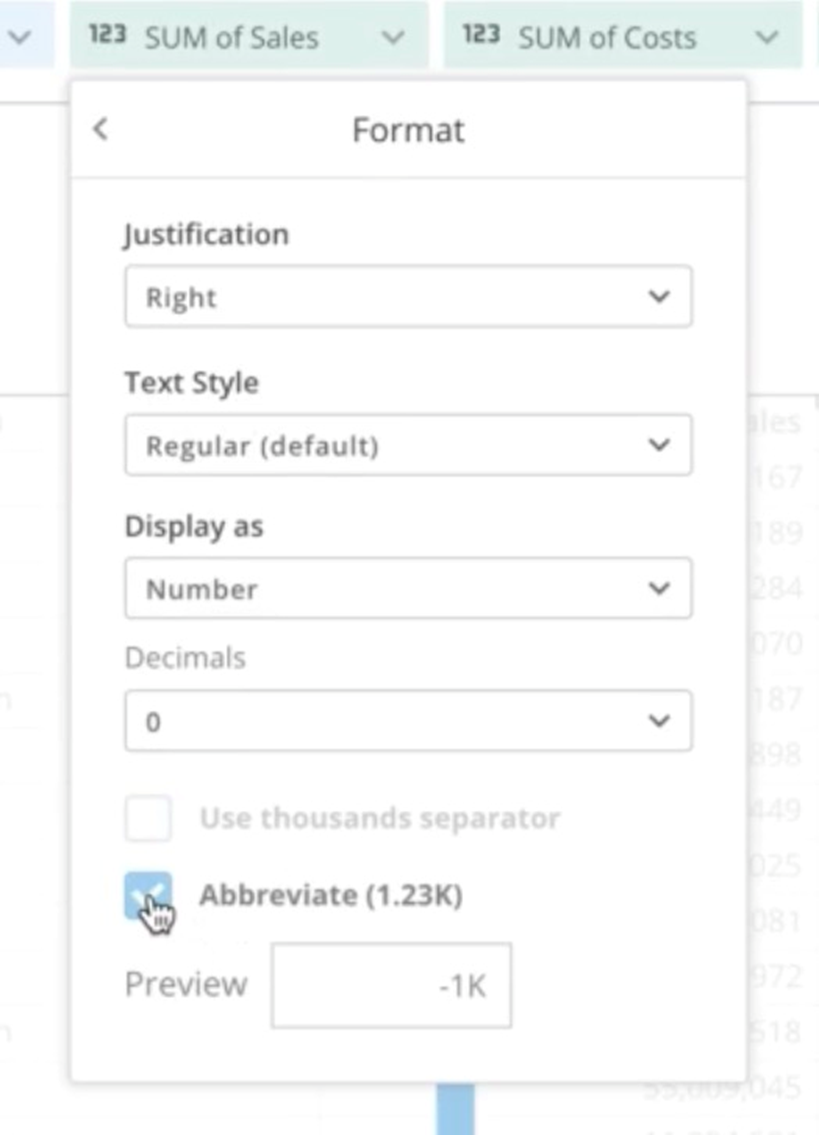Click inside the Preview value field
The width and height of the screenshot is (819, 1135).
[x=391, y=983]
